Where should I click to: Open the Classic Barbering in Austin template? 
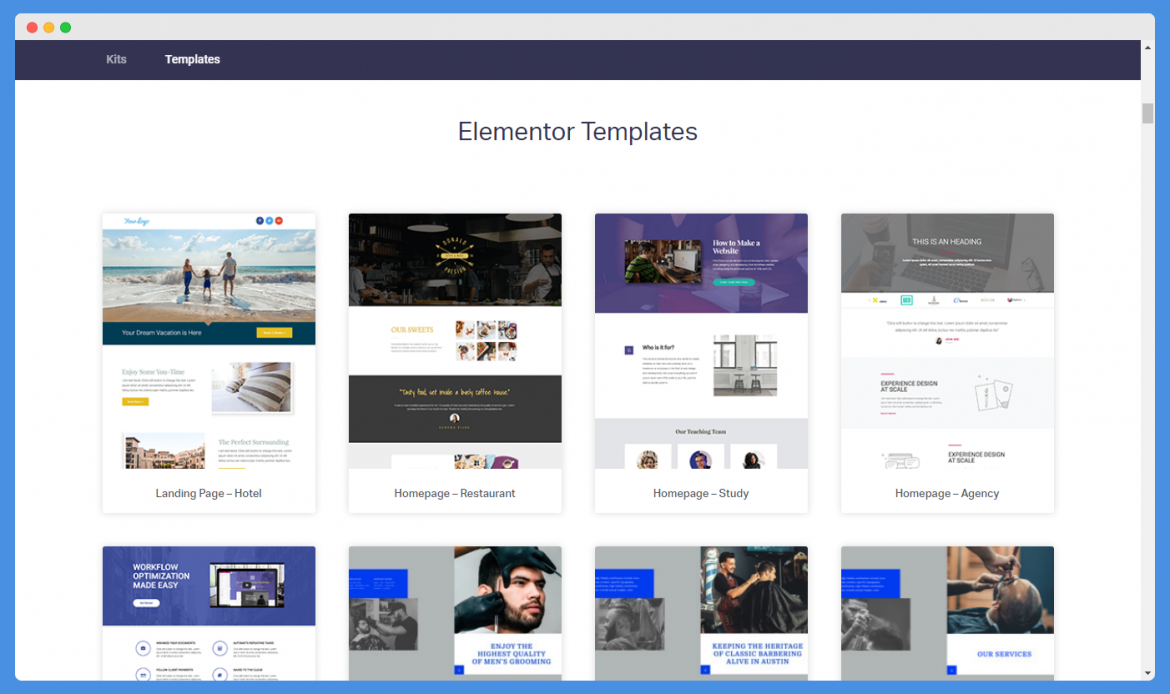701,613
